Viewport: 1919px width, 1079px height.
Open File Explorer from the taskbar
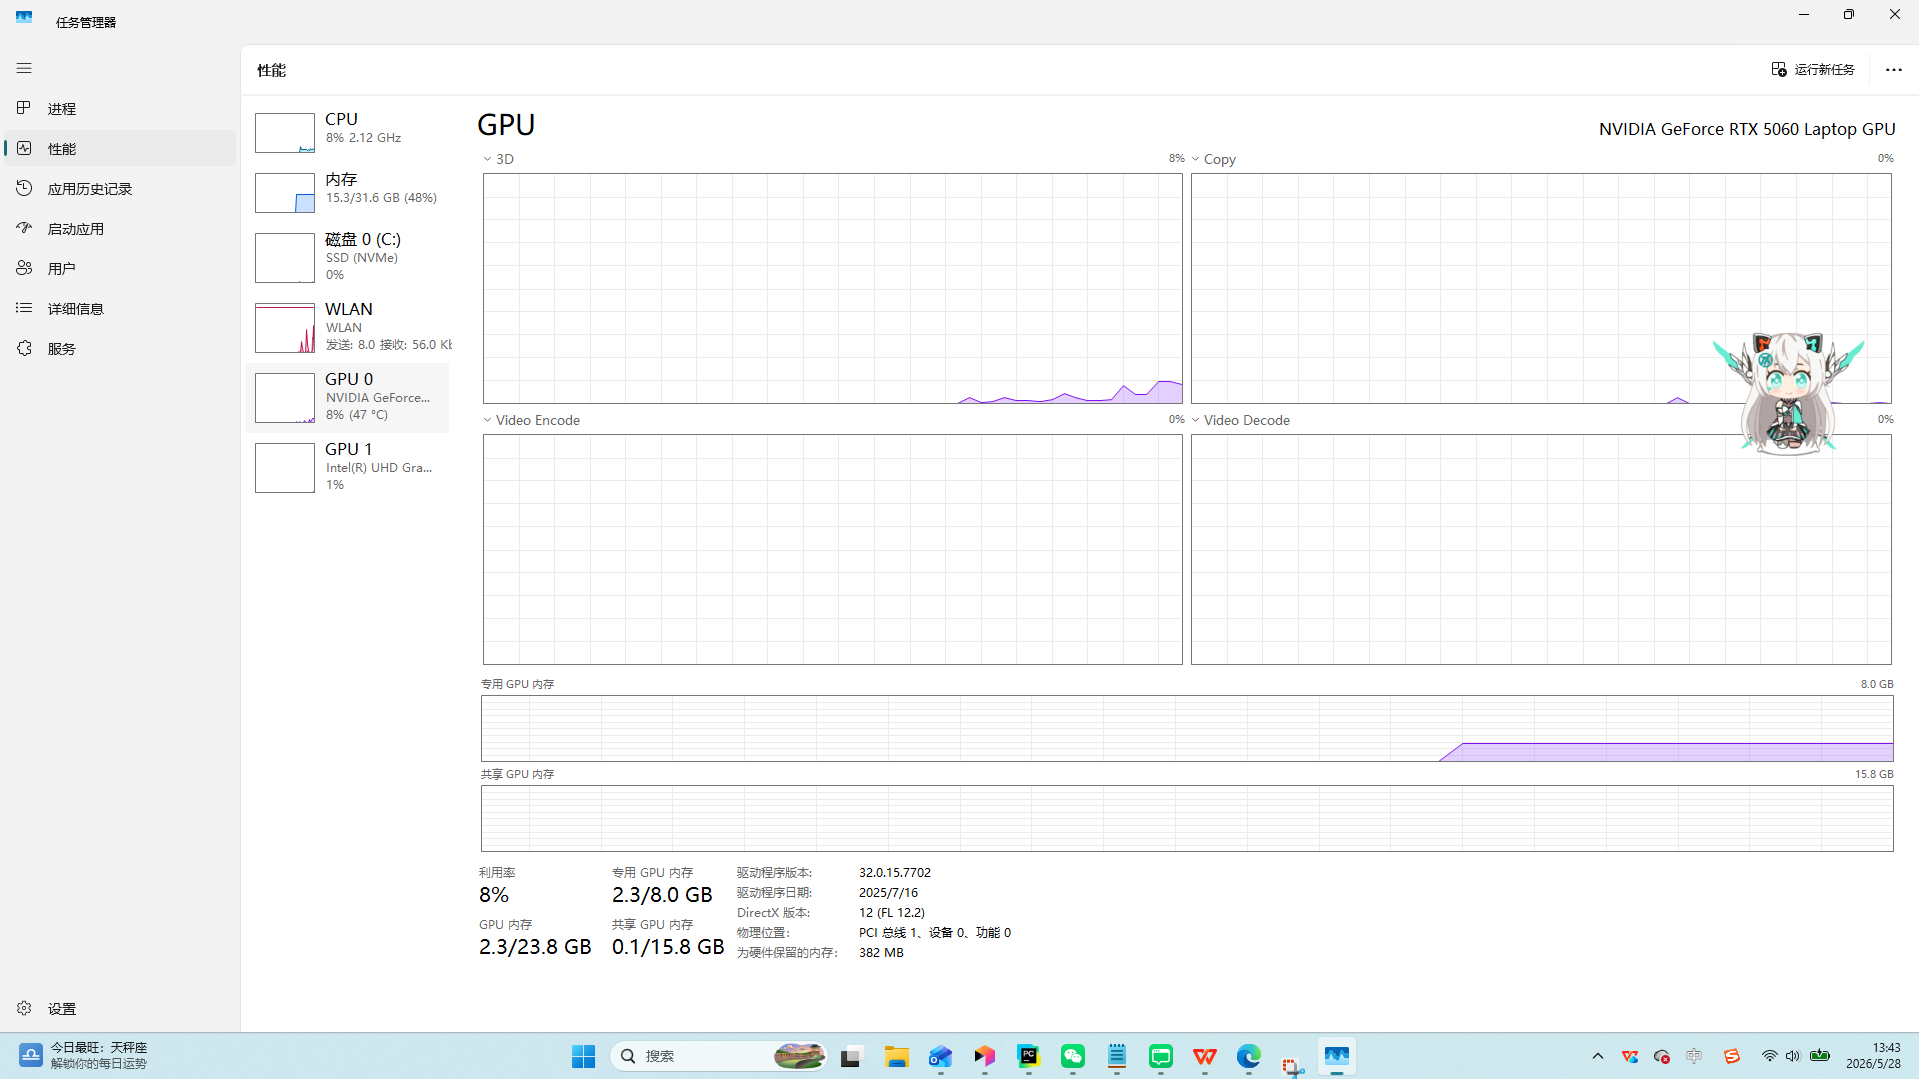[x=896, y=1056]
